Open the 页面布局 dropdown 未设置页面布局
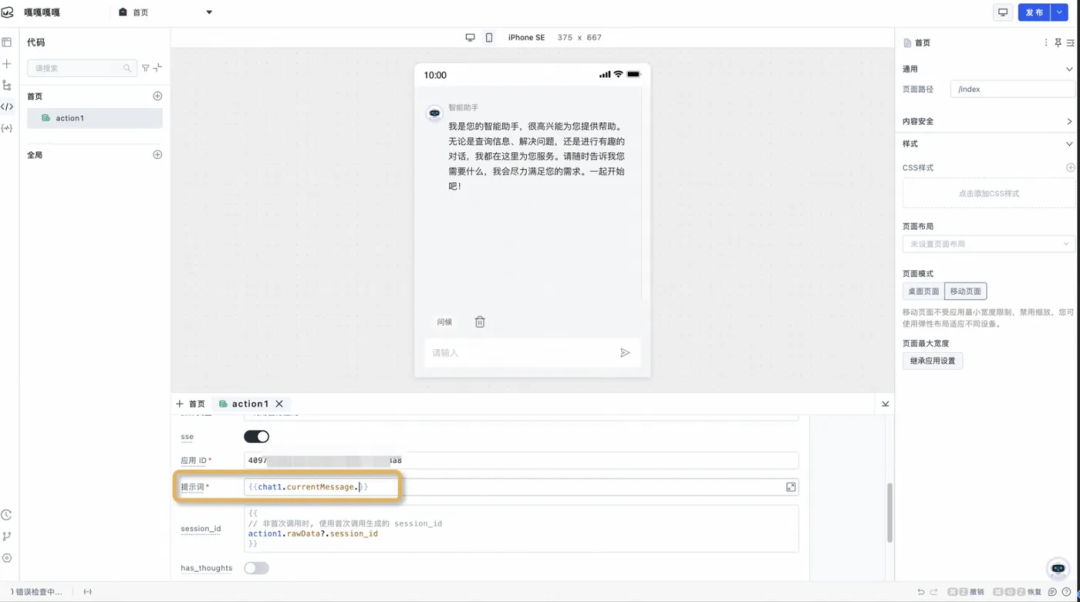 pyautogui.click(x=988, y=243)
